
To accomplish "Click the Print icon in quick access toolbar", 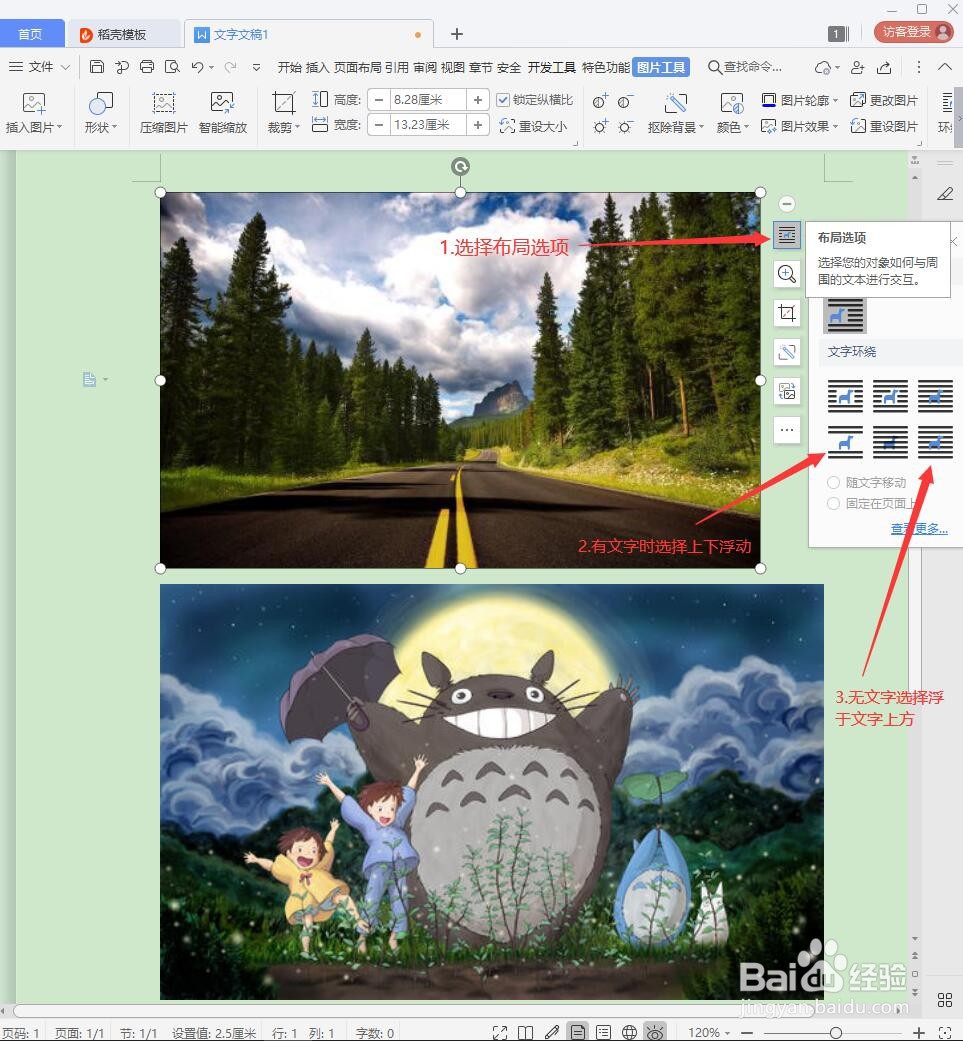I will [x=147, y=66].
